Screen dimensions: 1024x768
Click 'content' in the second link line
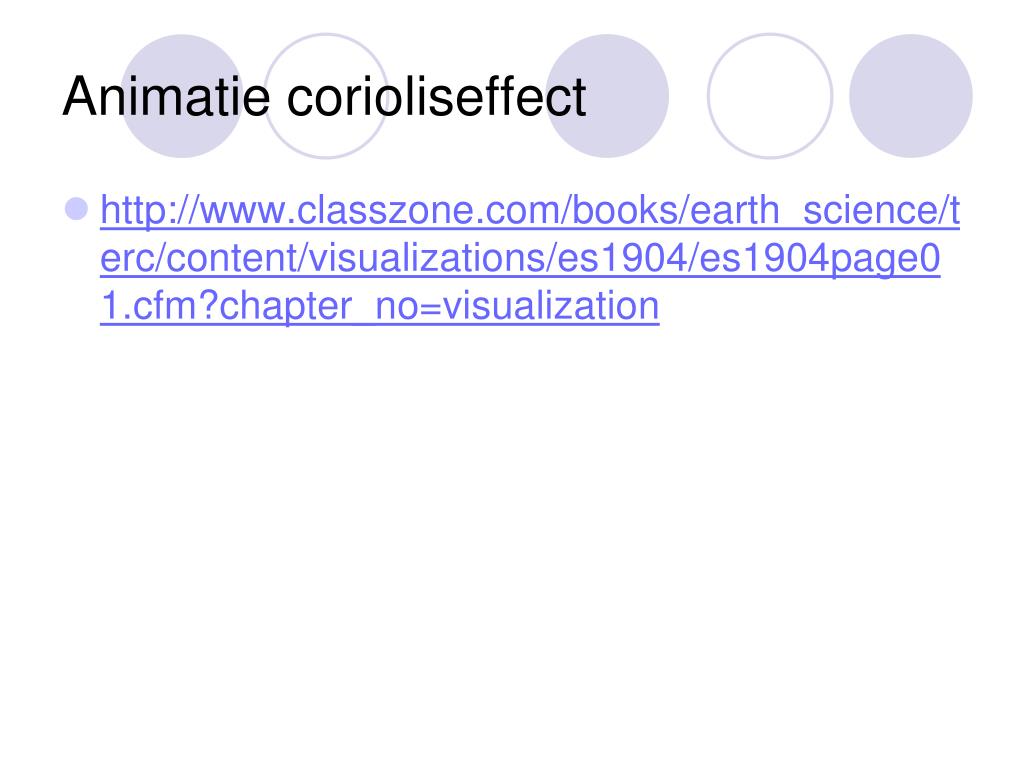[x=231, y=258]
